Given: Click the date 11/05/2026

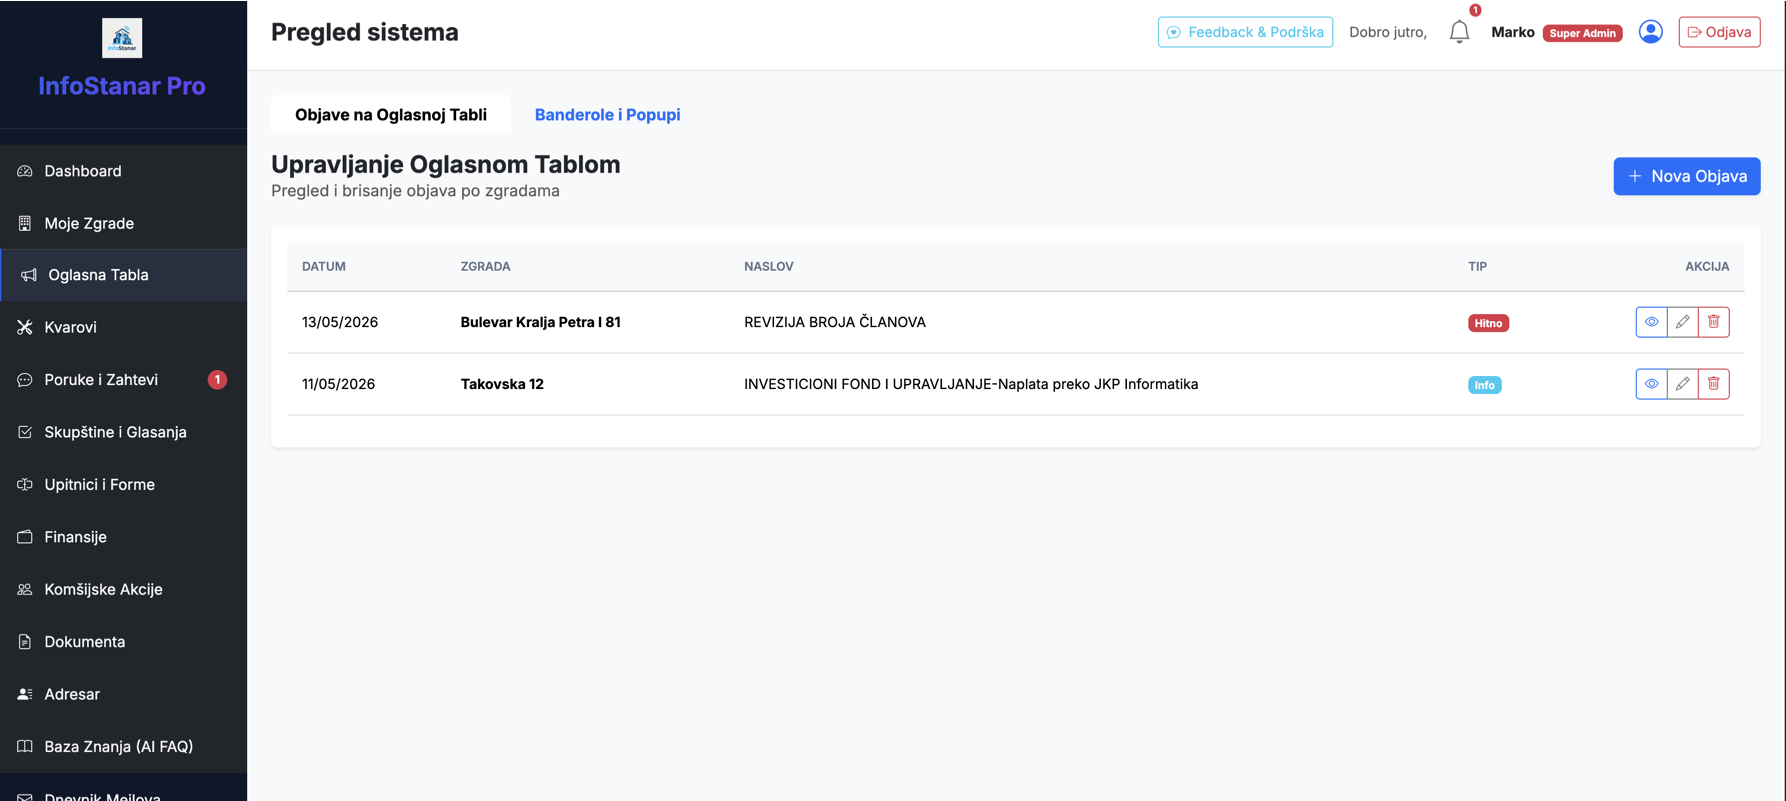Looking at the screenshot, I should point(338,384).
